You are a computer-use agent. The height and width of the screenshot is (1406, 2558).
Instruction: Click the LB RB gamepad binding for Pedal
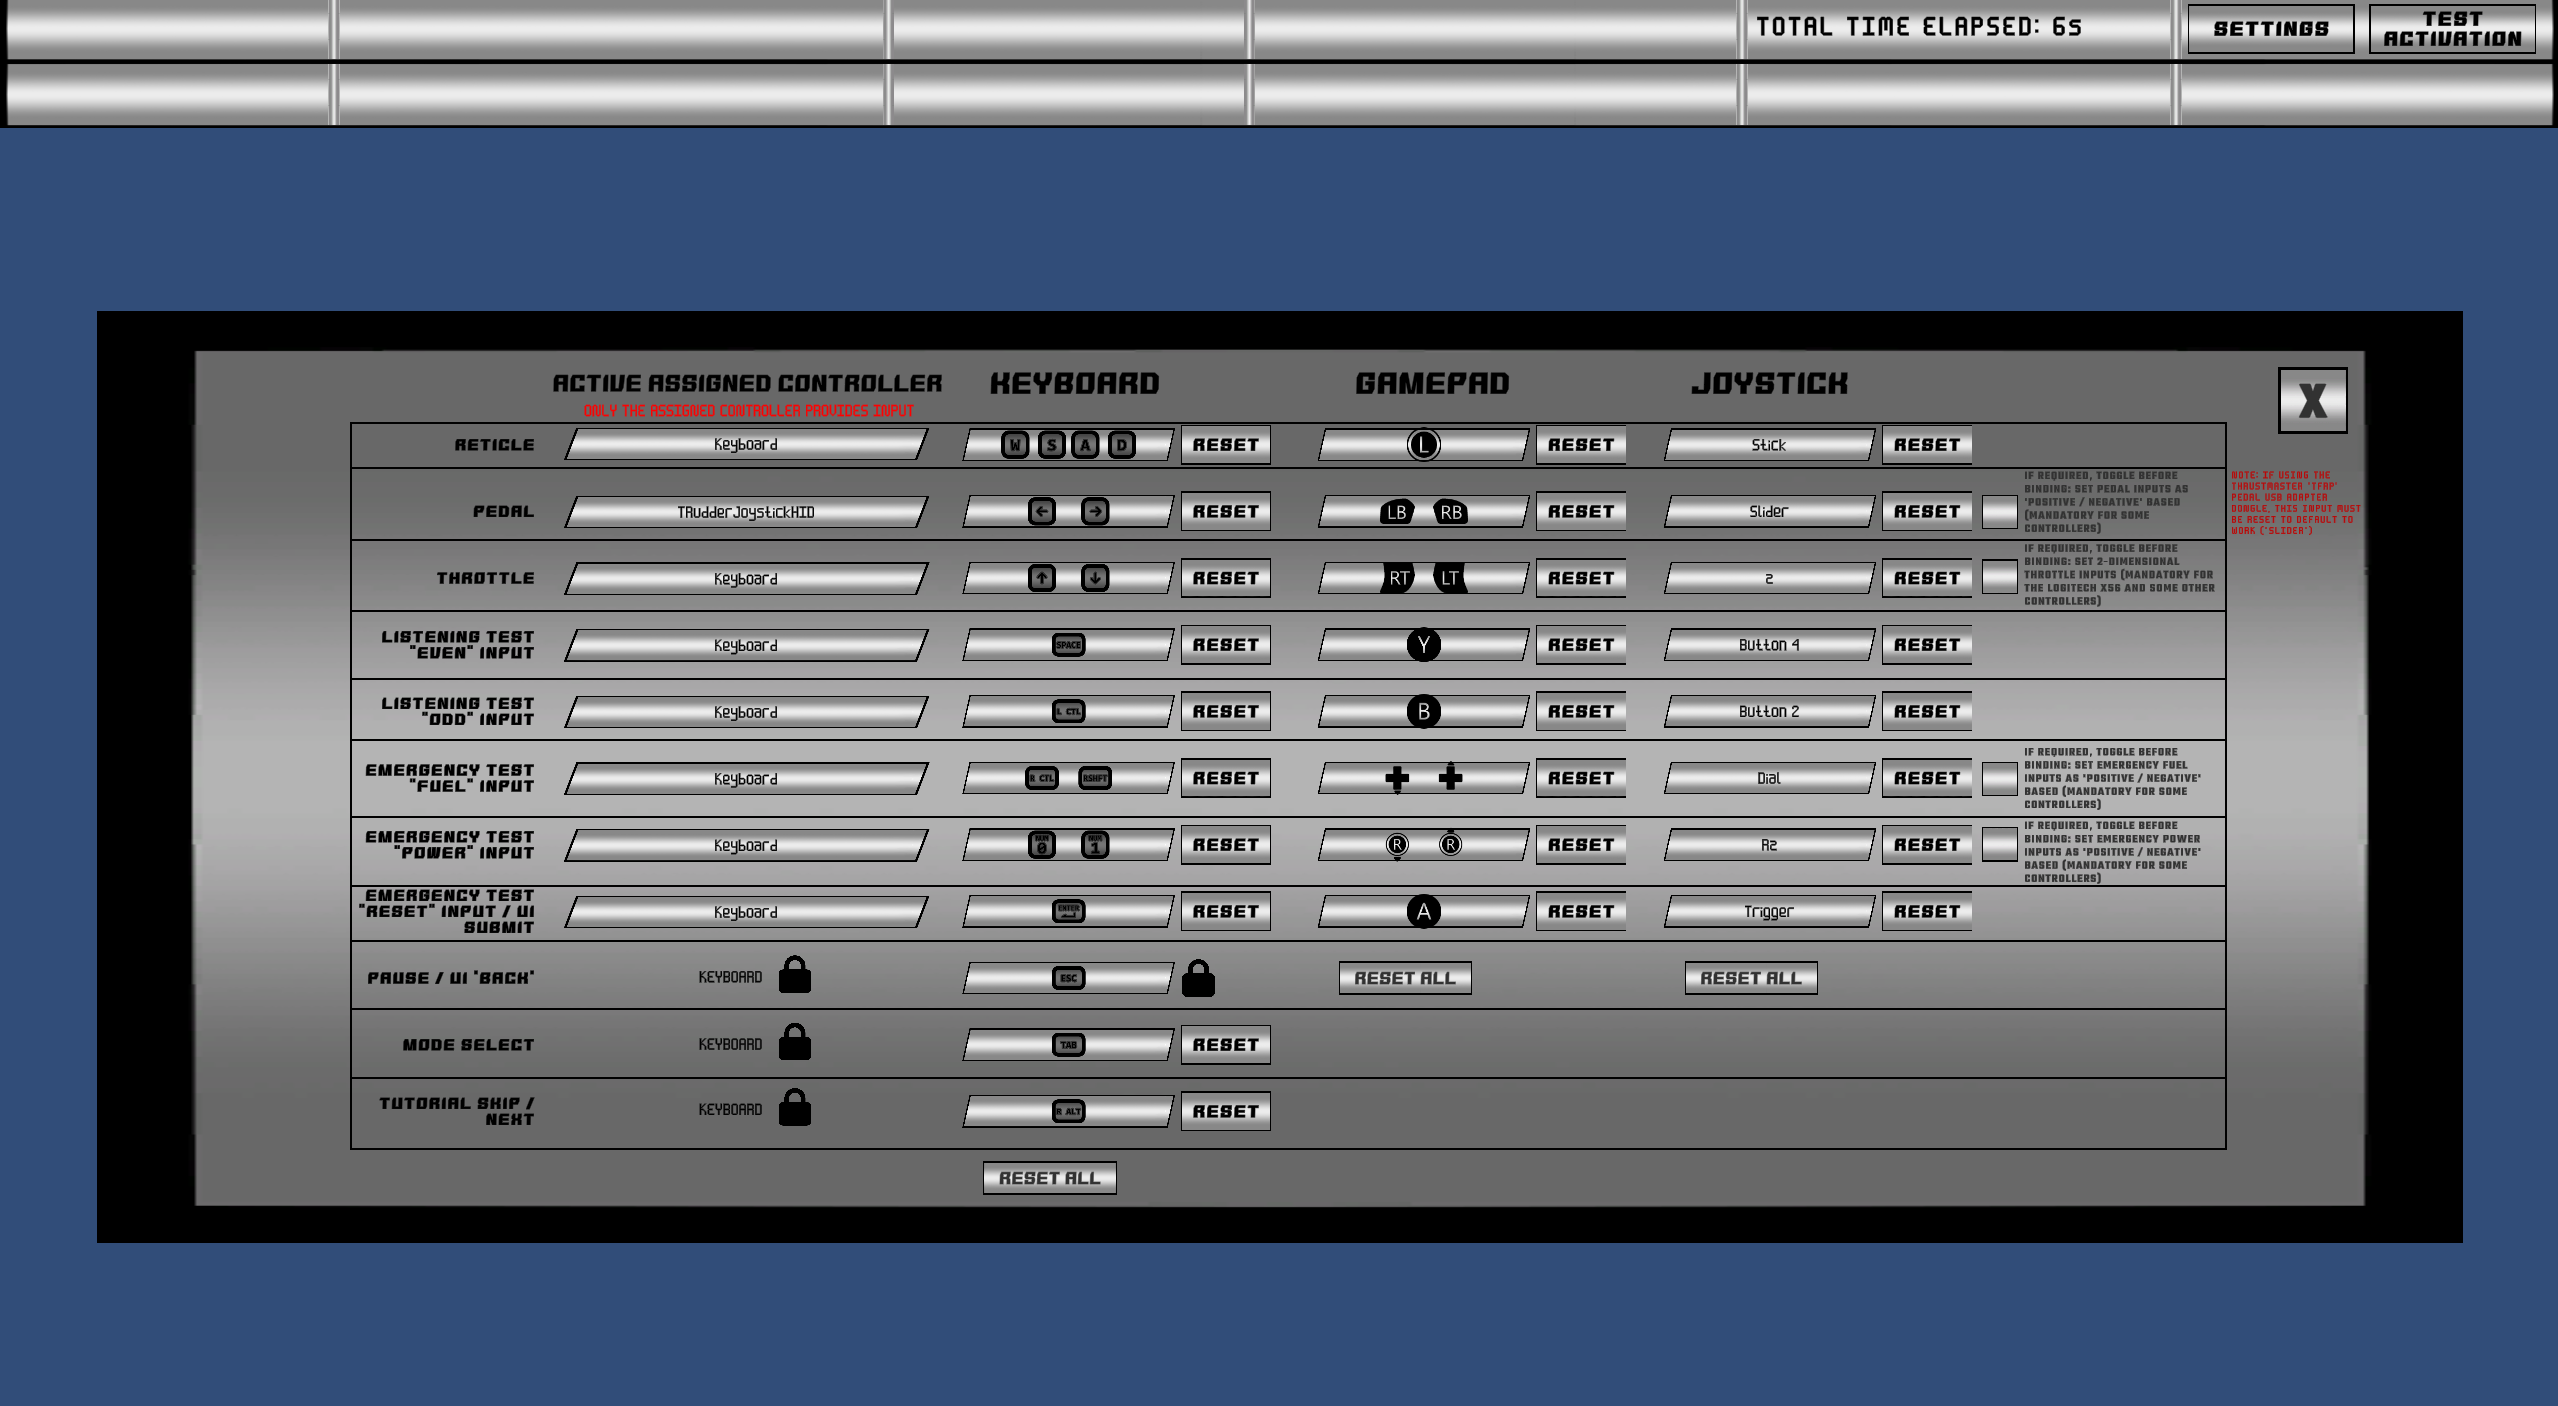coord(1423,512)
